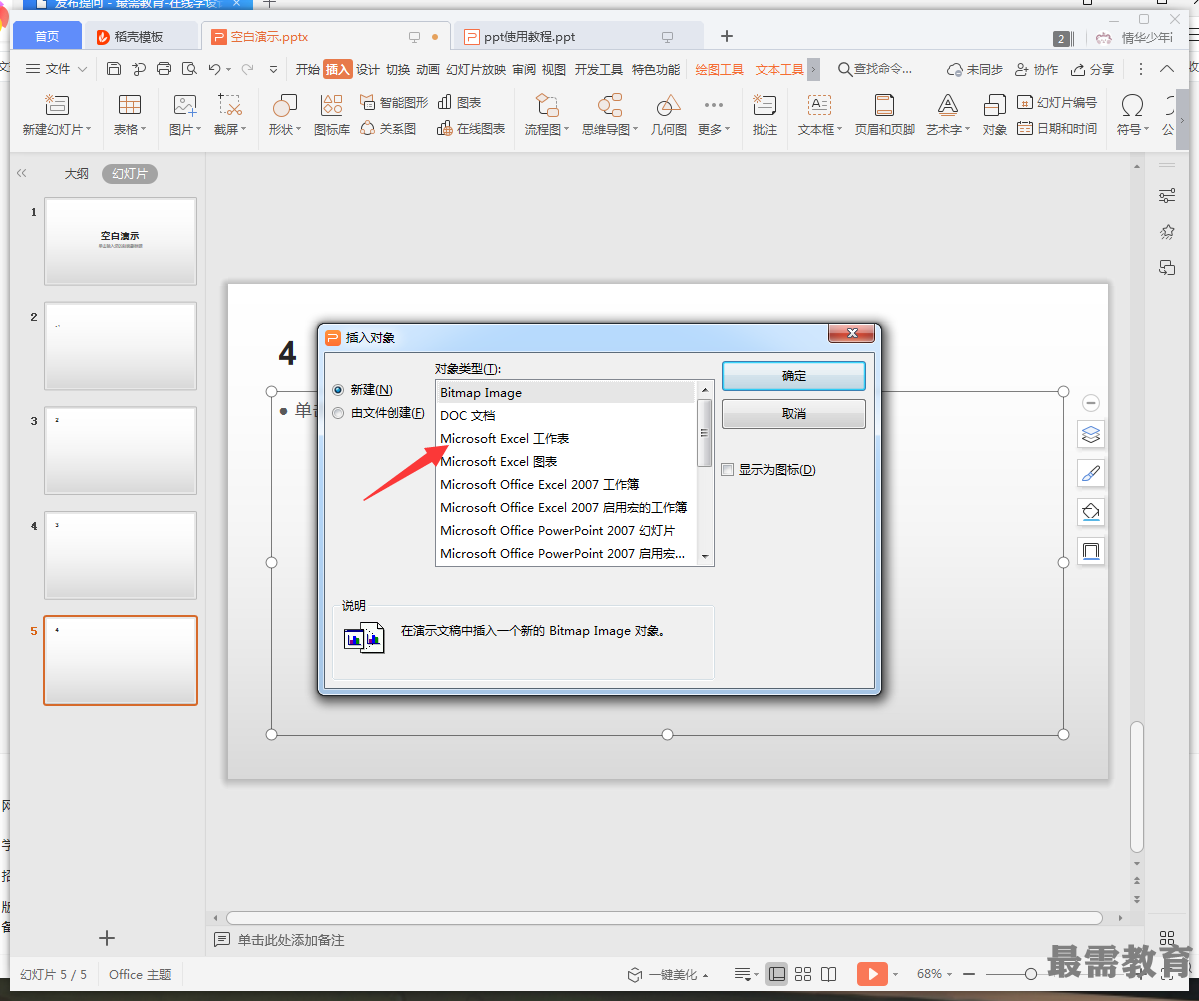1199x1001 pixels.
Task: Switch to slide sorter grid view
Action: [x=803, y=973]
